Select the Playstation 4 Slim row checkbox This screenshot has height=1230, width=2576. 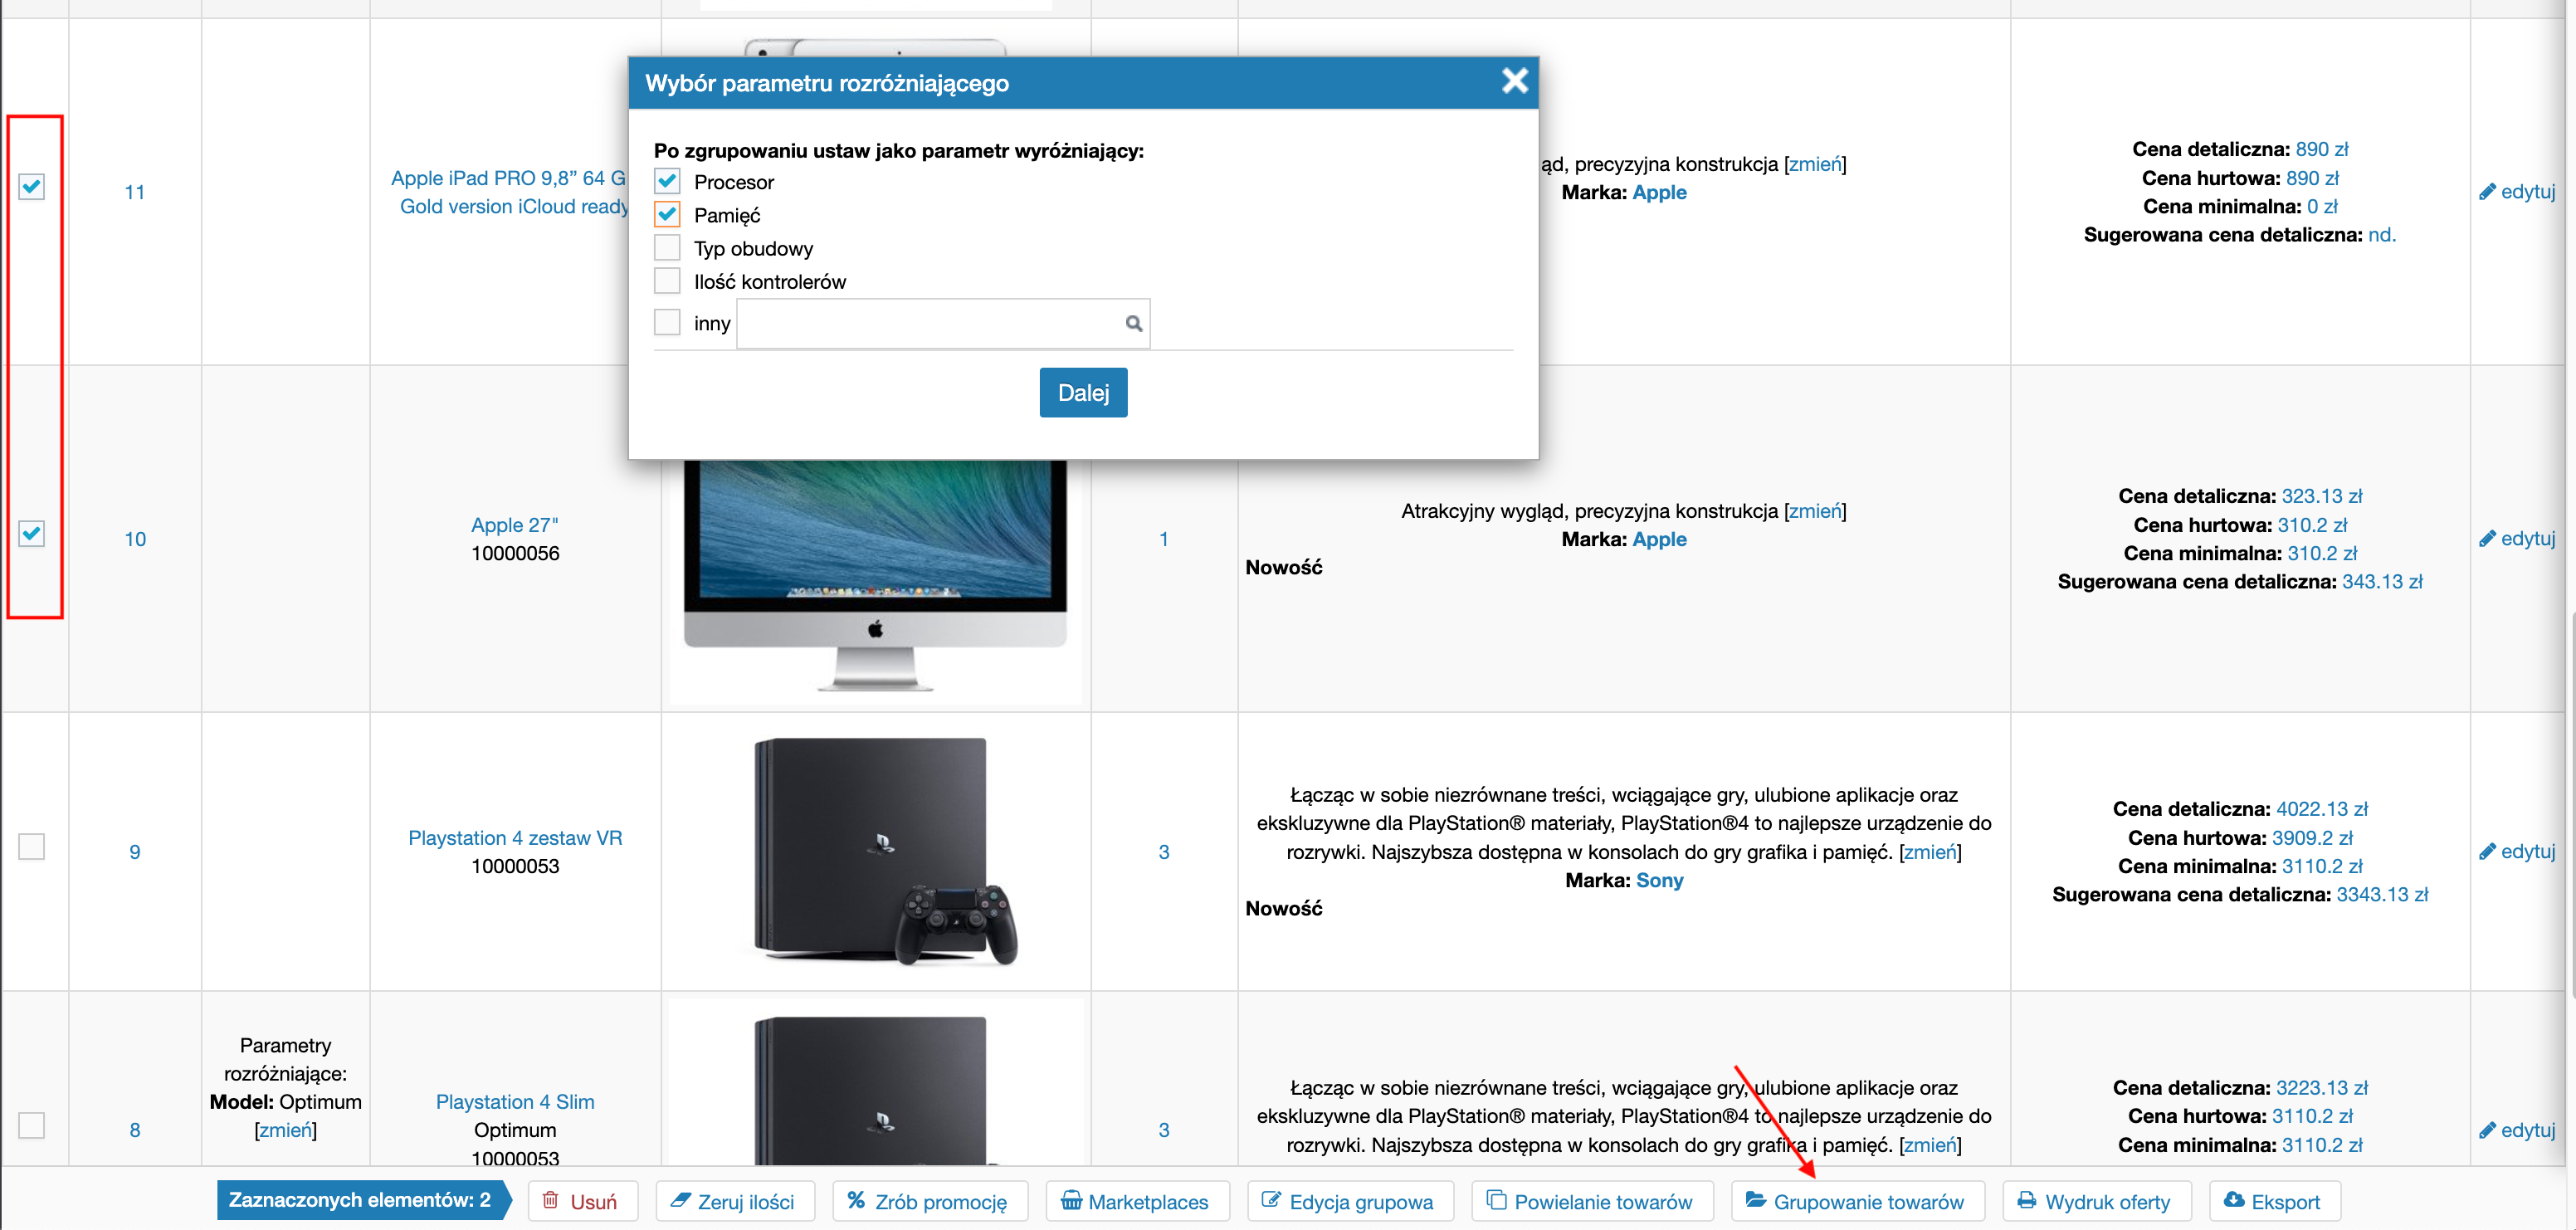(32, 1125)
